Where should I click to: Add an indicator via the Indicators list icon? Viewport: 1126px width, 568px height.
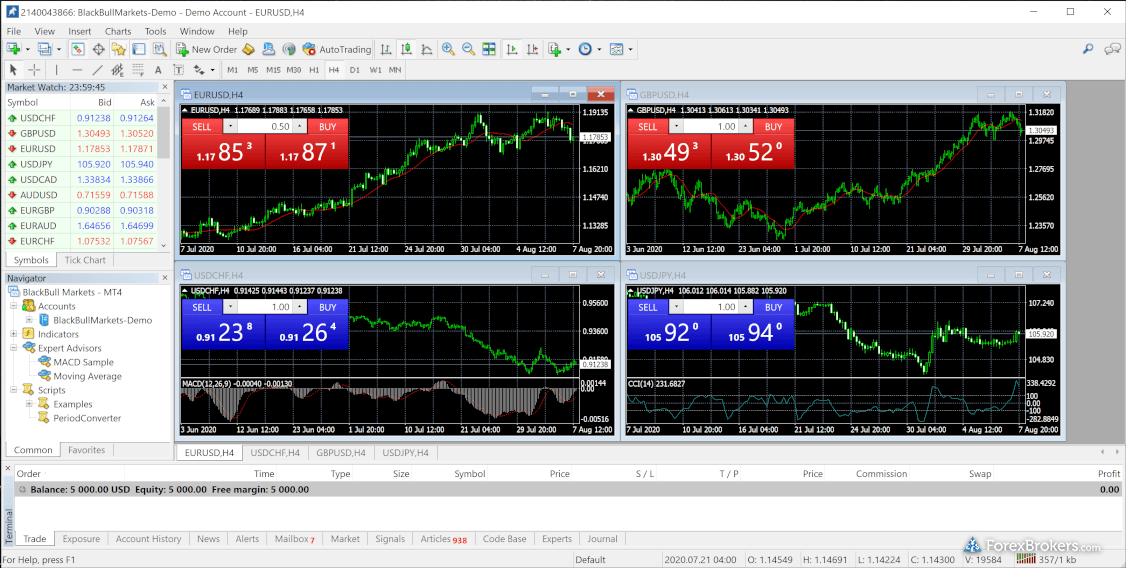click(x=554, y=49)
